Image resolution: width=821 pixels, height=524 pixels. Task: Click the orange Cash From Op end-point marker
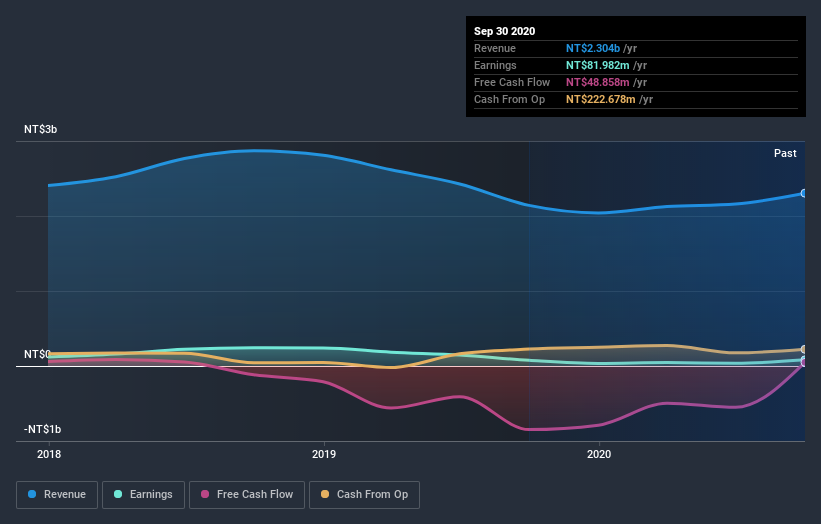pyautogui.click(x=804, y=349)
